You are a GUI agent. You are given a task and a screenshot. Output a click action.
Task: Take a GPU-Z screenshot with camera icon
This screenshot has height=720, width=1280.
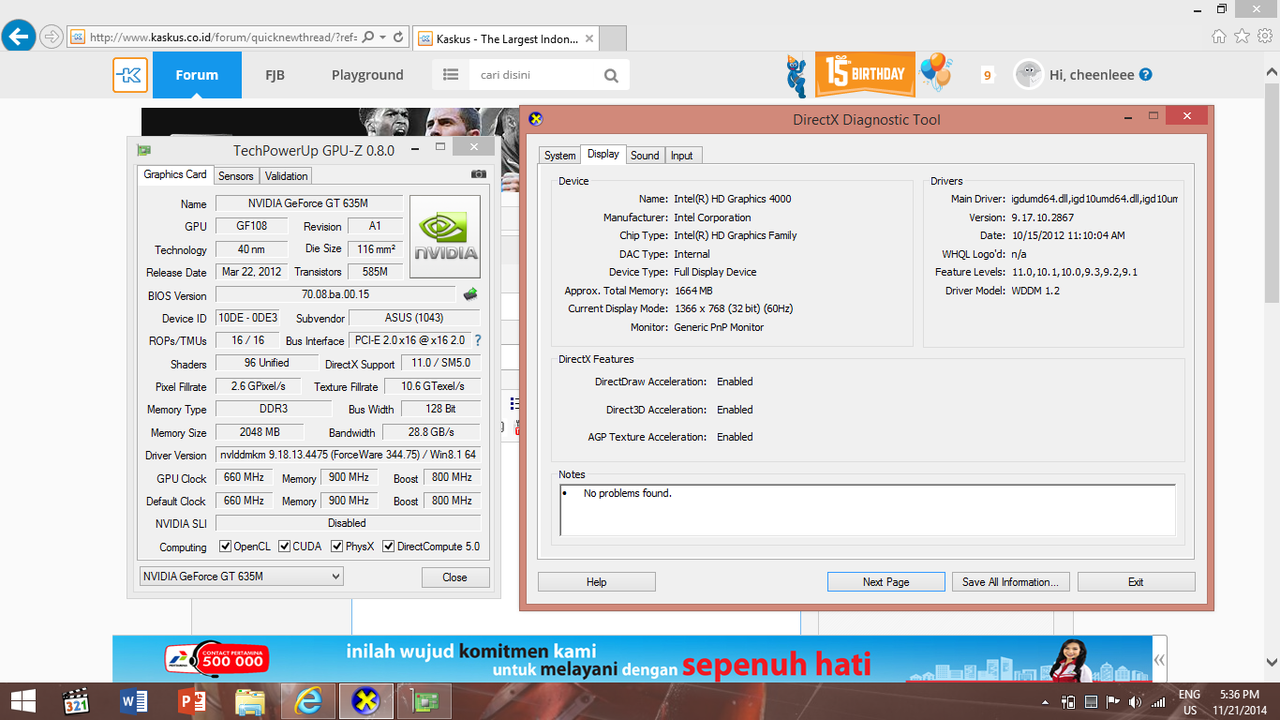[479, 174]
